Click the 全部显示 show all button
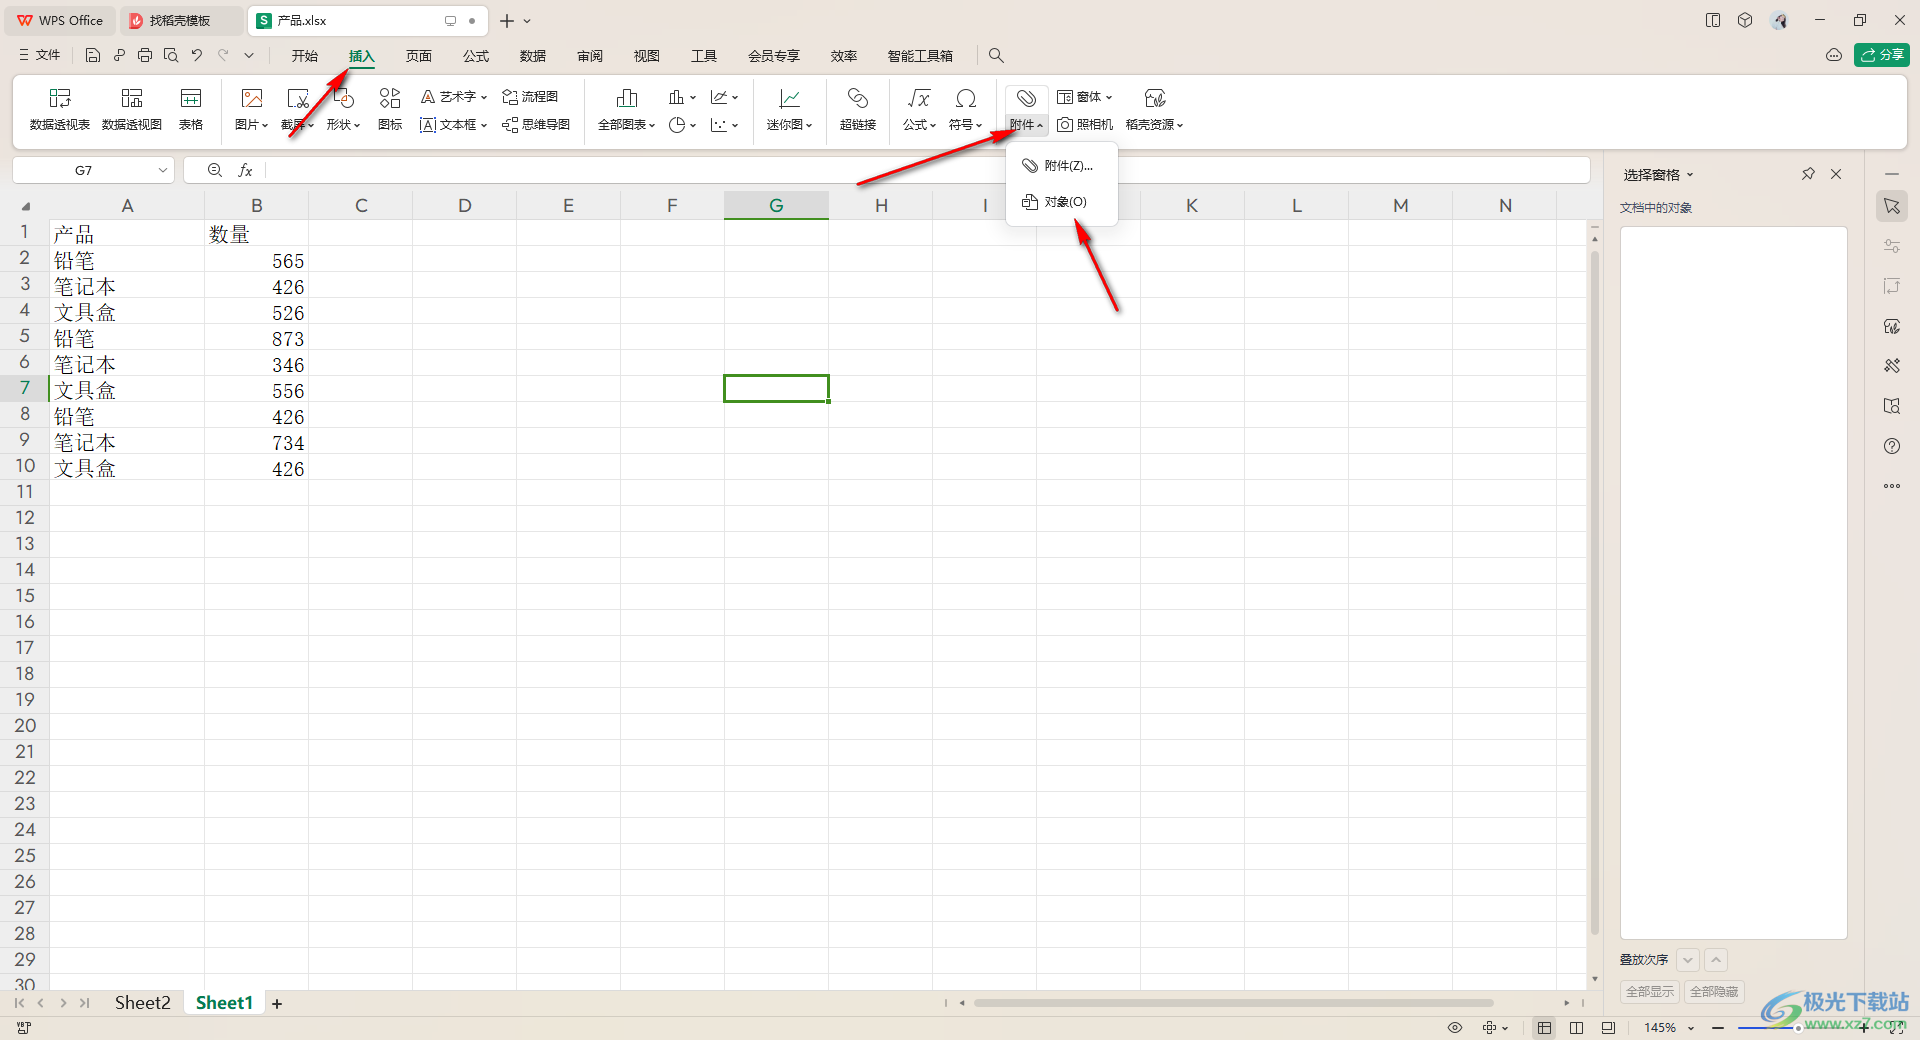This screenshot has width=1920, height=1040. coord(1650,992)
